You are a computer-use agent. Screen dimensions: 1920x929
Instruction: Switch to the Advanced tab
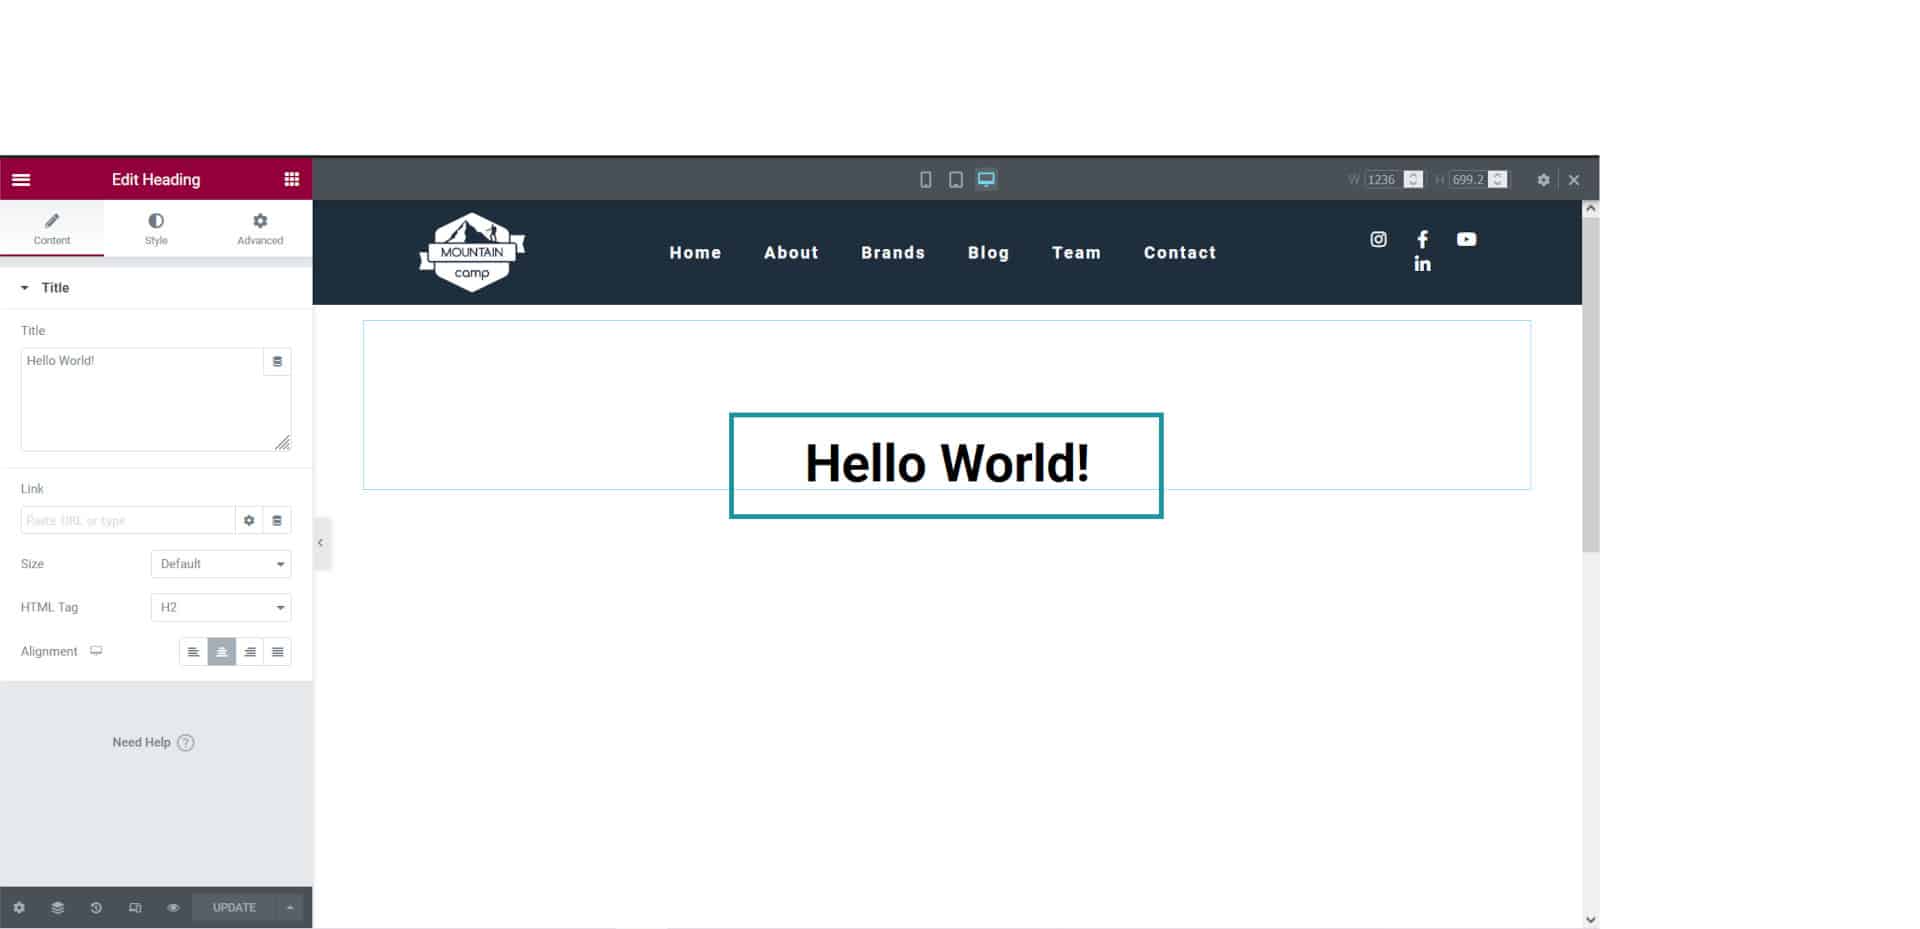tap(260, 228)
